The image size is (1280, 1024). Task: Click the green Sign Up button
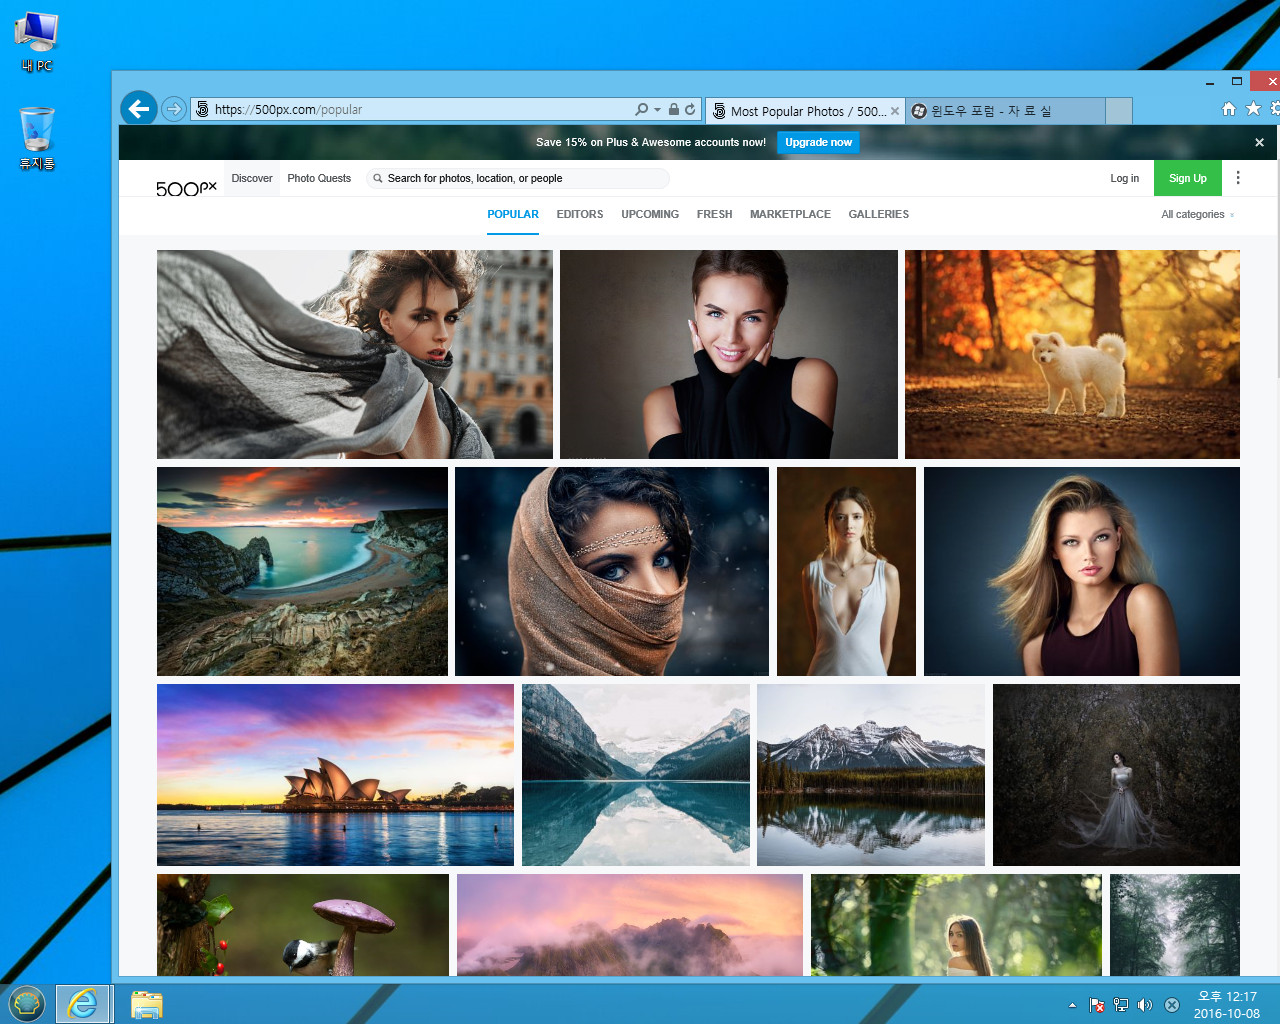tap(1188, 178)
